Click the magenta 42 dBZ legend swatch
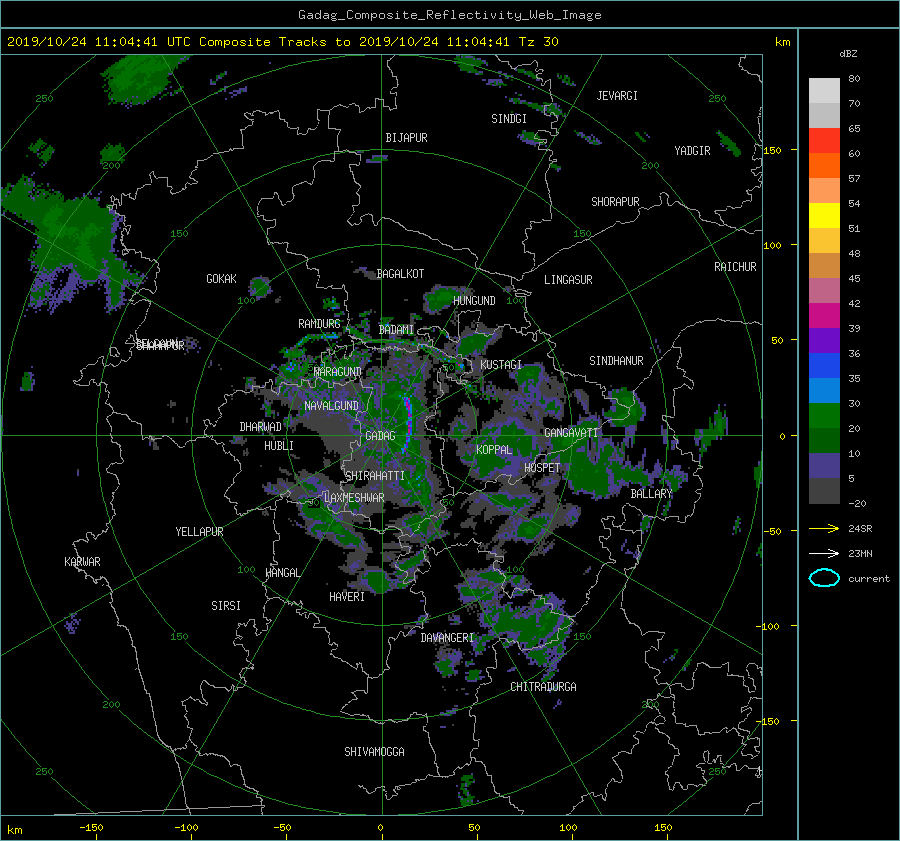Screen dimensions: 900x841 click(x=824, y=315)
